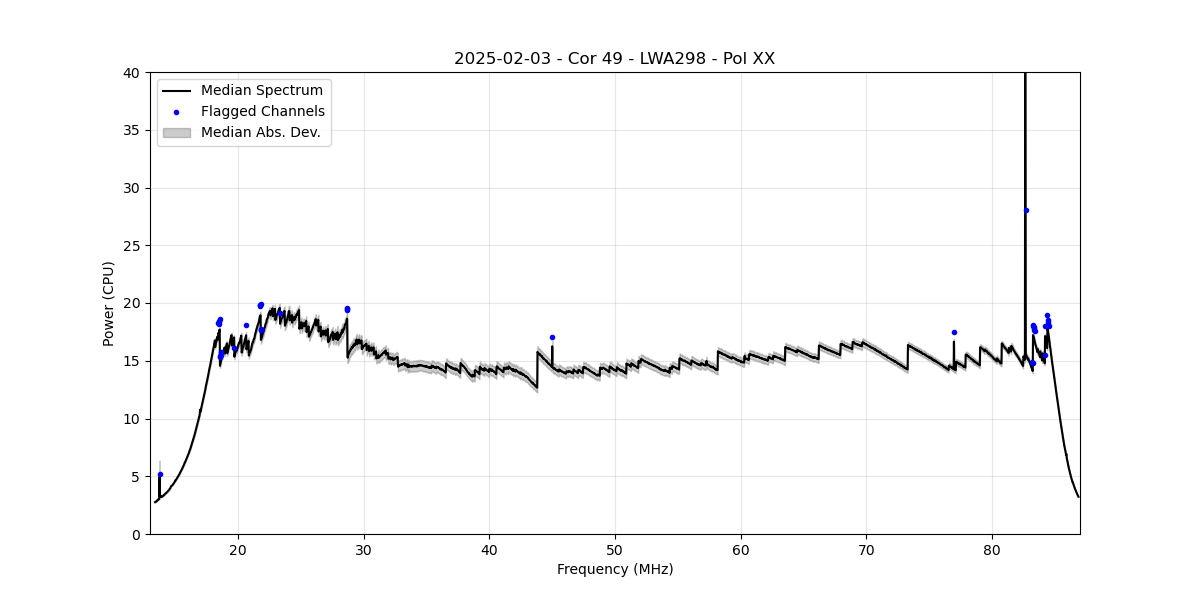1200x600 pixels.
Task: Pick the flagged blue dot near 45 MHz
Action: 552,337
